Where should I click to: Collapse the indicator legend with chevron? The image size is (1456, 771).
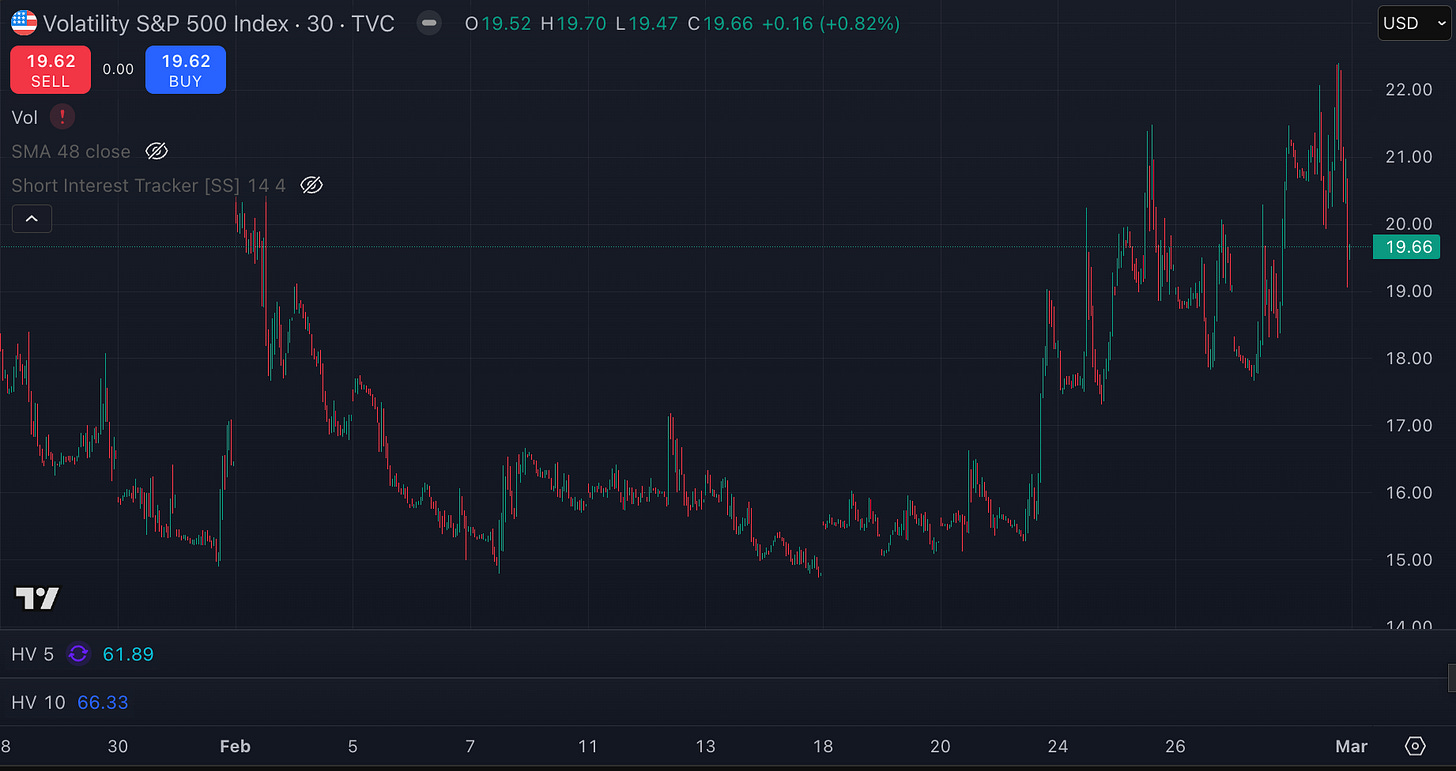coord(32,218)
